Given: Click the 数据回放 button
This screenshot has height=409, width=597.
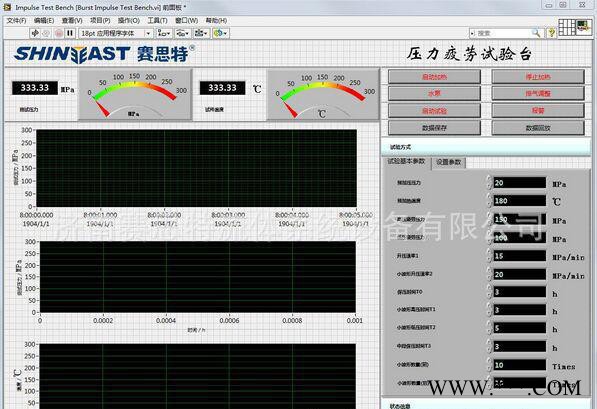Looking at the screenshot, I should (538, 128).
